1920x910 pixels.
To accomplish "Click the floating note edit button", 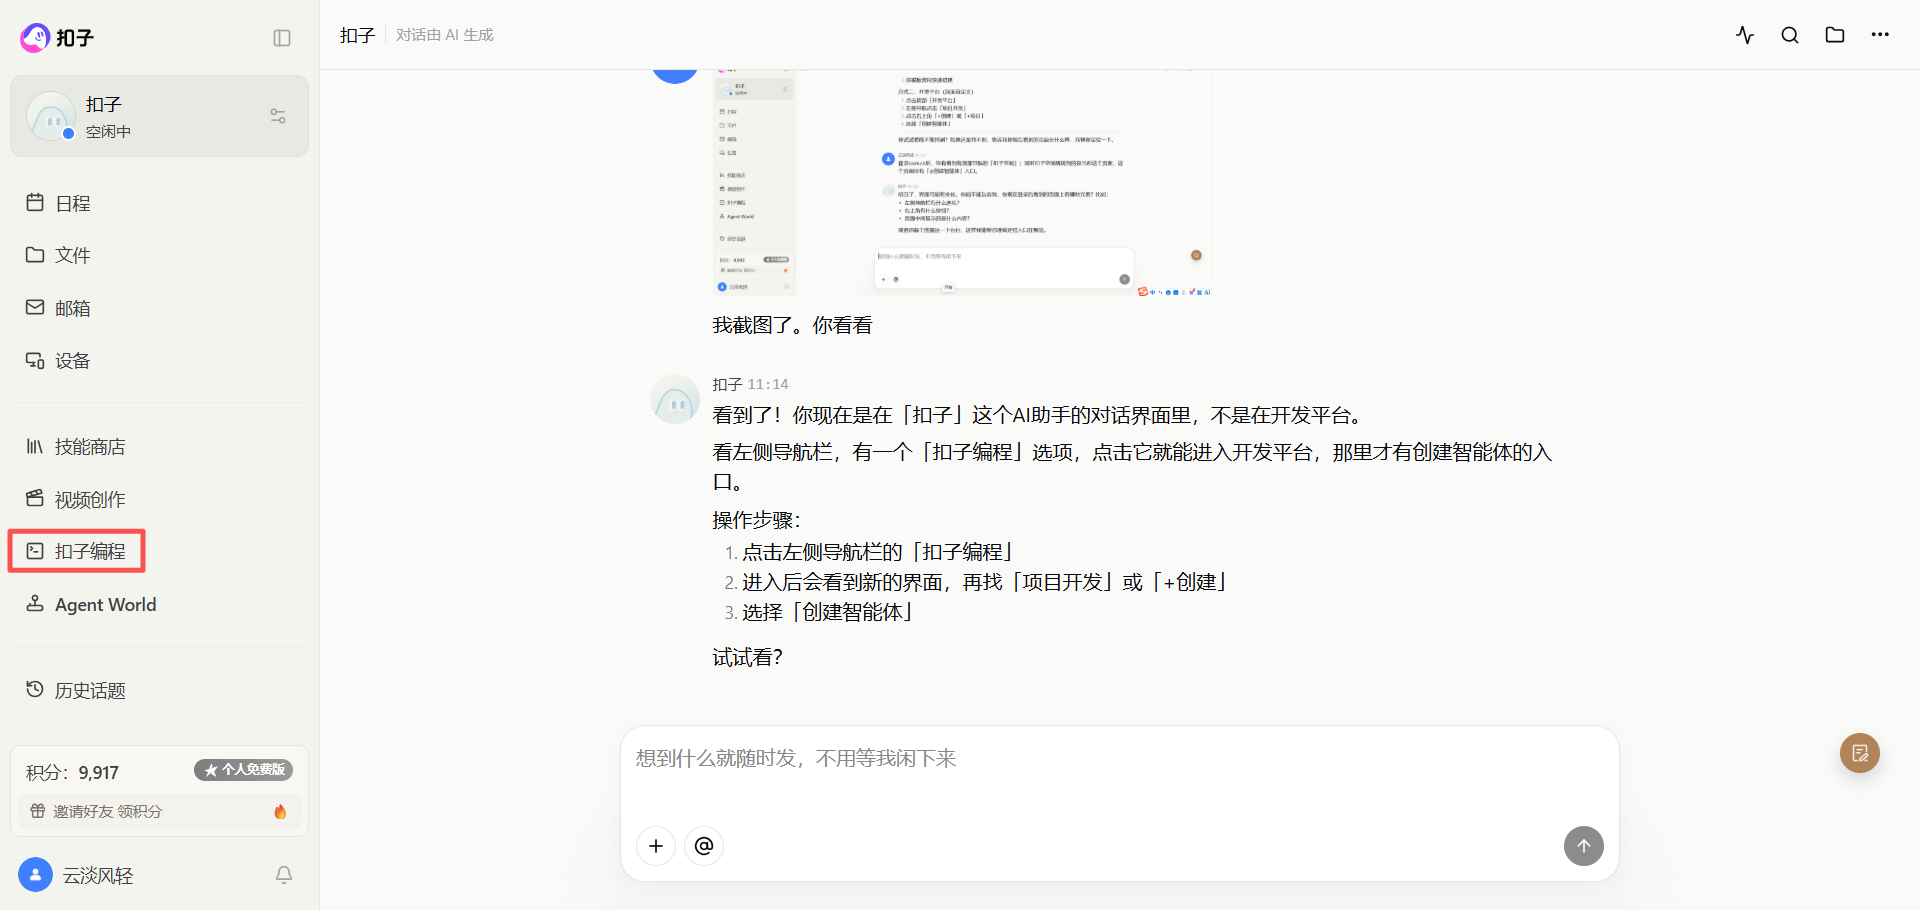I will tap(1860, 753).
